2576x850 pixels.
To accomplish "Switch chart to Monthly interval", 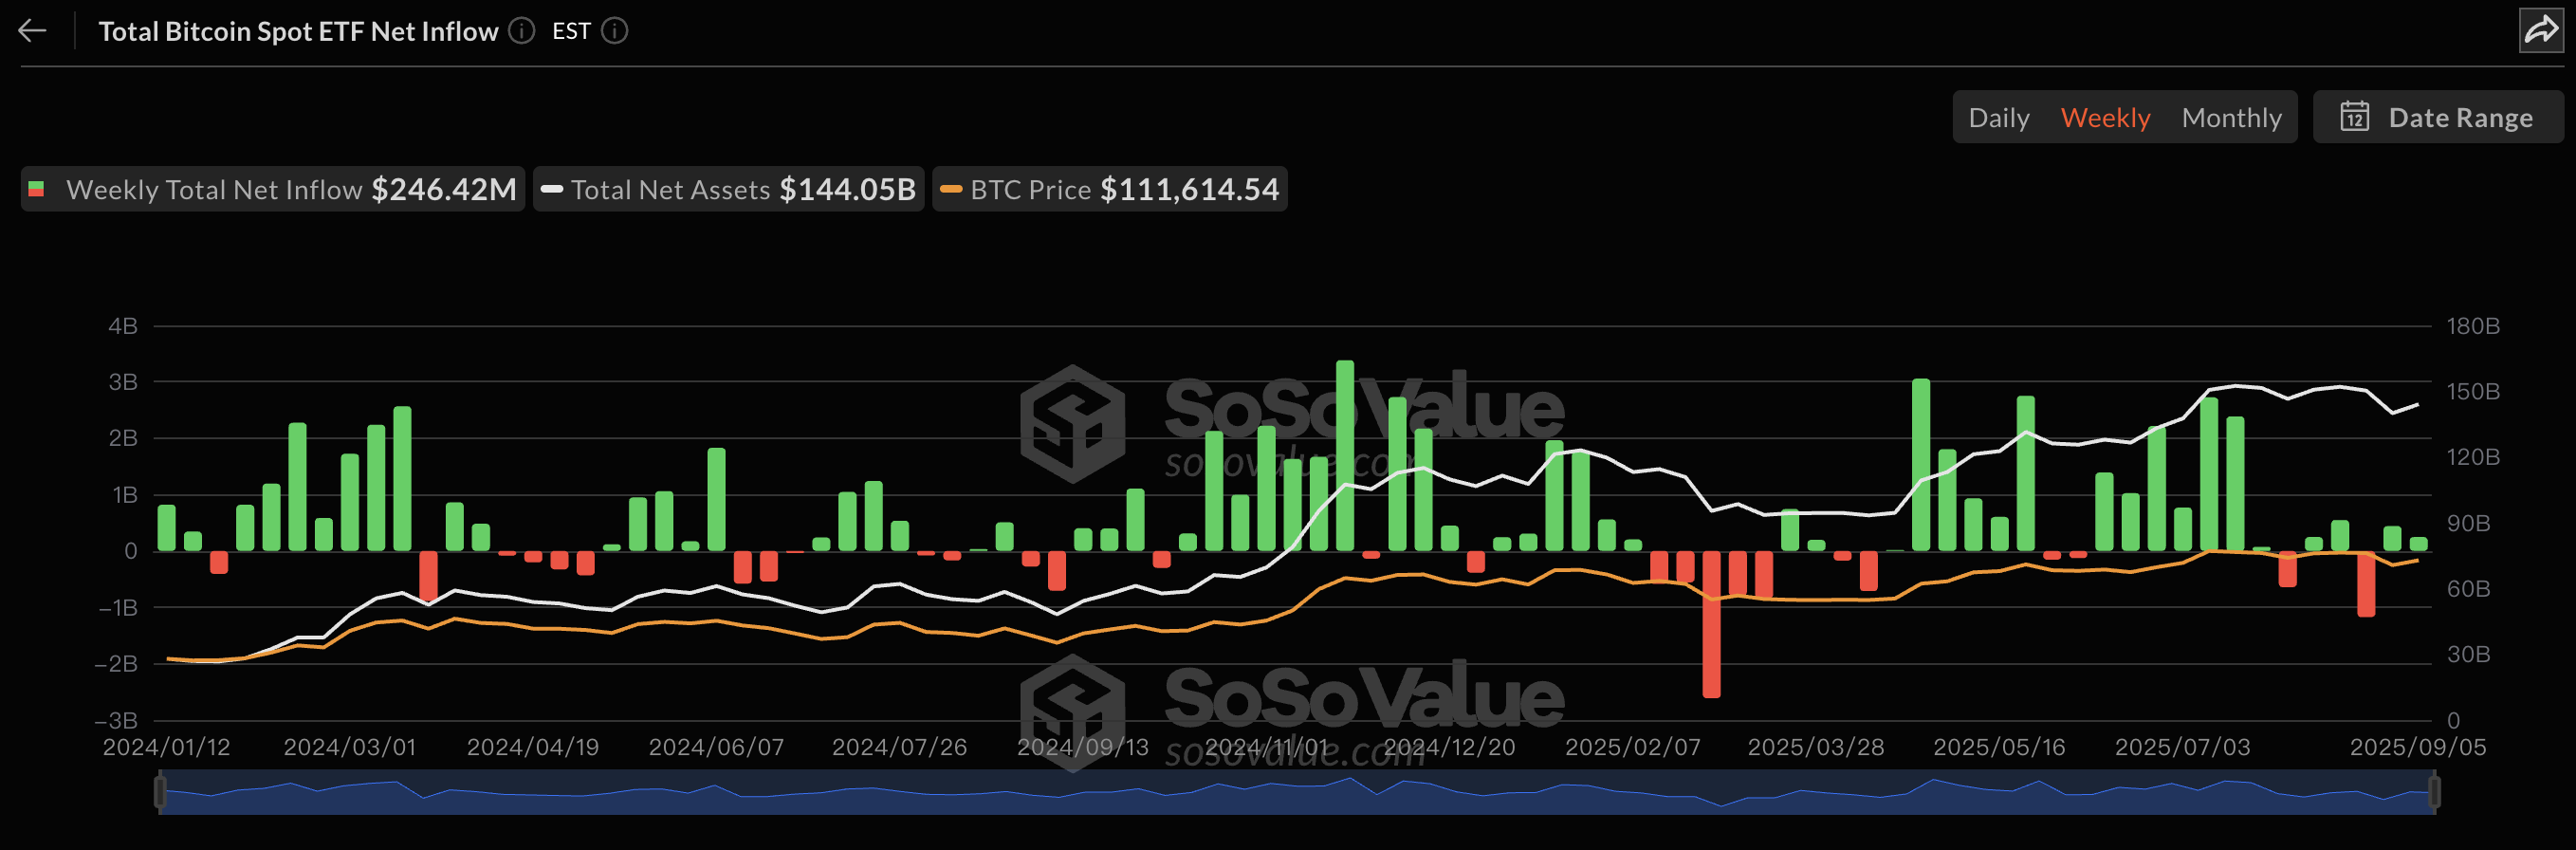I will [x=2231, y=117].
